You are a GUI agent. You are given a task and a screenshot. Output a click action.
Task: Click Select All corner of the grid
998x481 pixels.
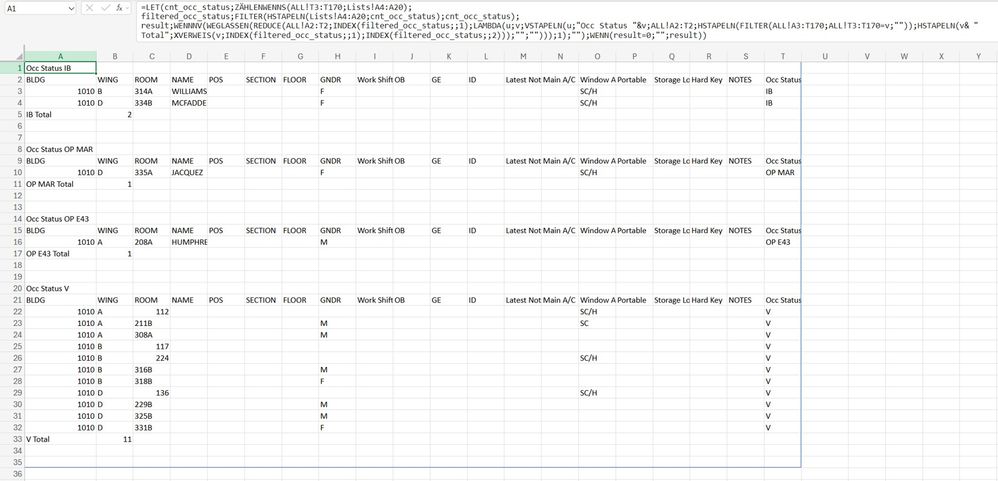(x=12, y=56)
